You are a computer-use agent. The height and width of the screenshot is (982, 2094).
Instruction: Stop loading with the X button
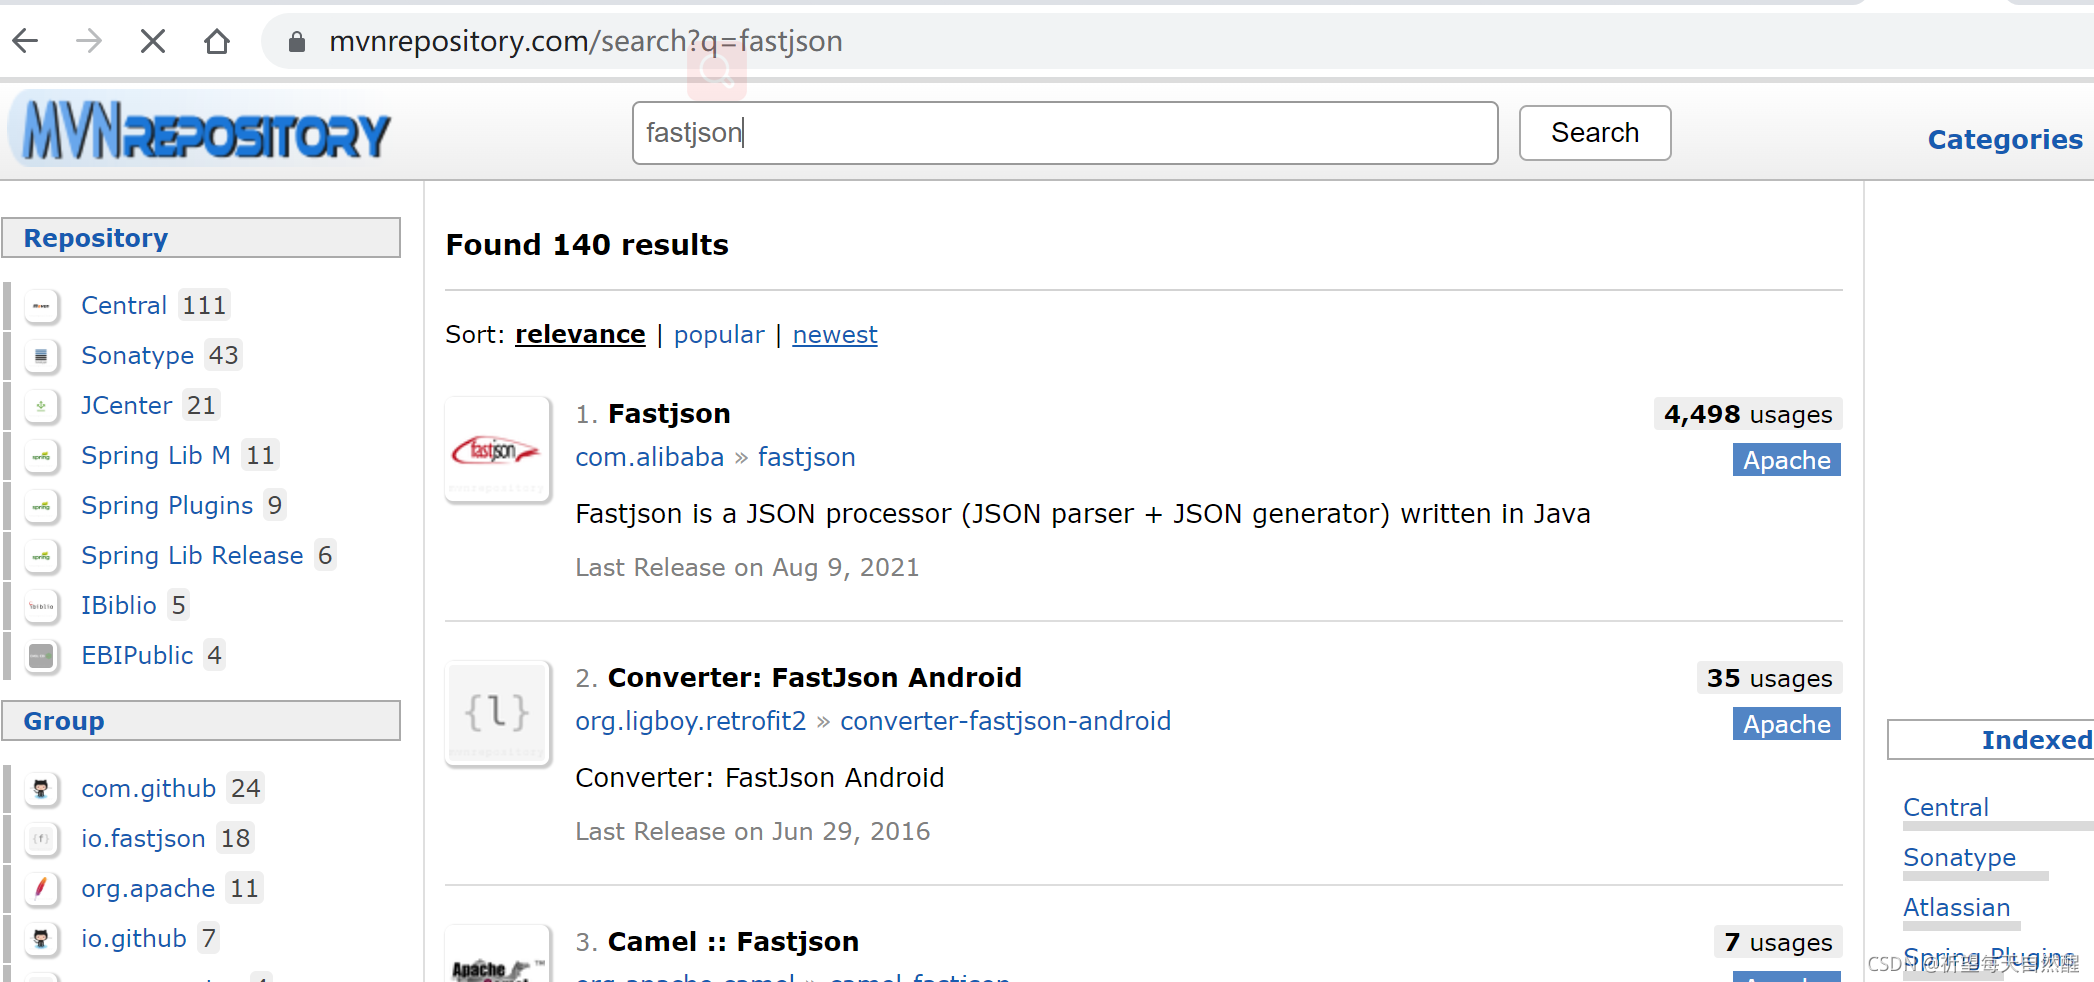pos(153,41)
